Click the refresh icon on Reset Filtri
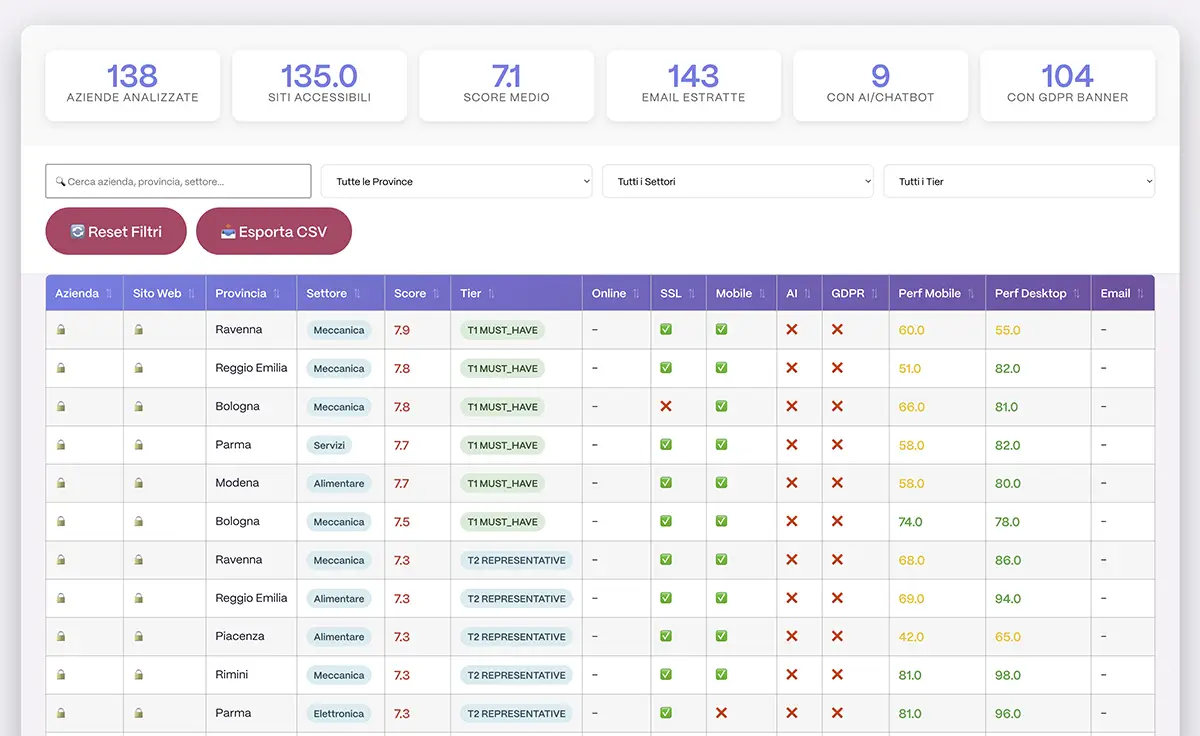 pos(77,231)
